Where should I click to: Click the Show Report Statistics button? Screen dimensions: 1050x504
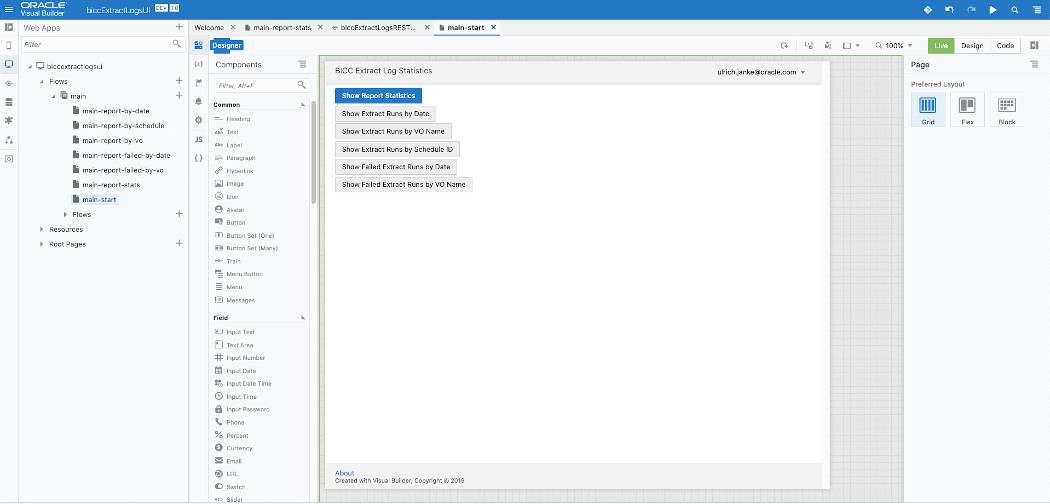coord(378,96)
